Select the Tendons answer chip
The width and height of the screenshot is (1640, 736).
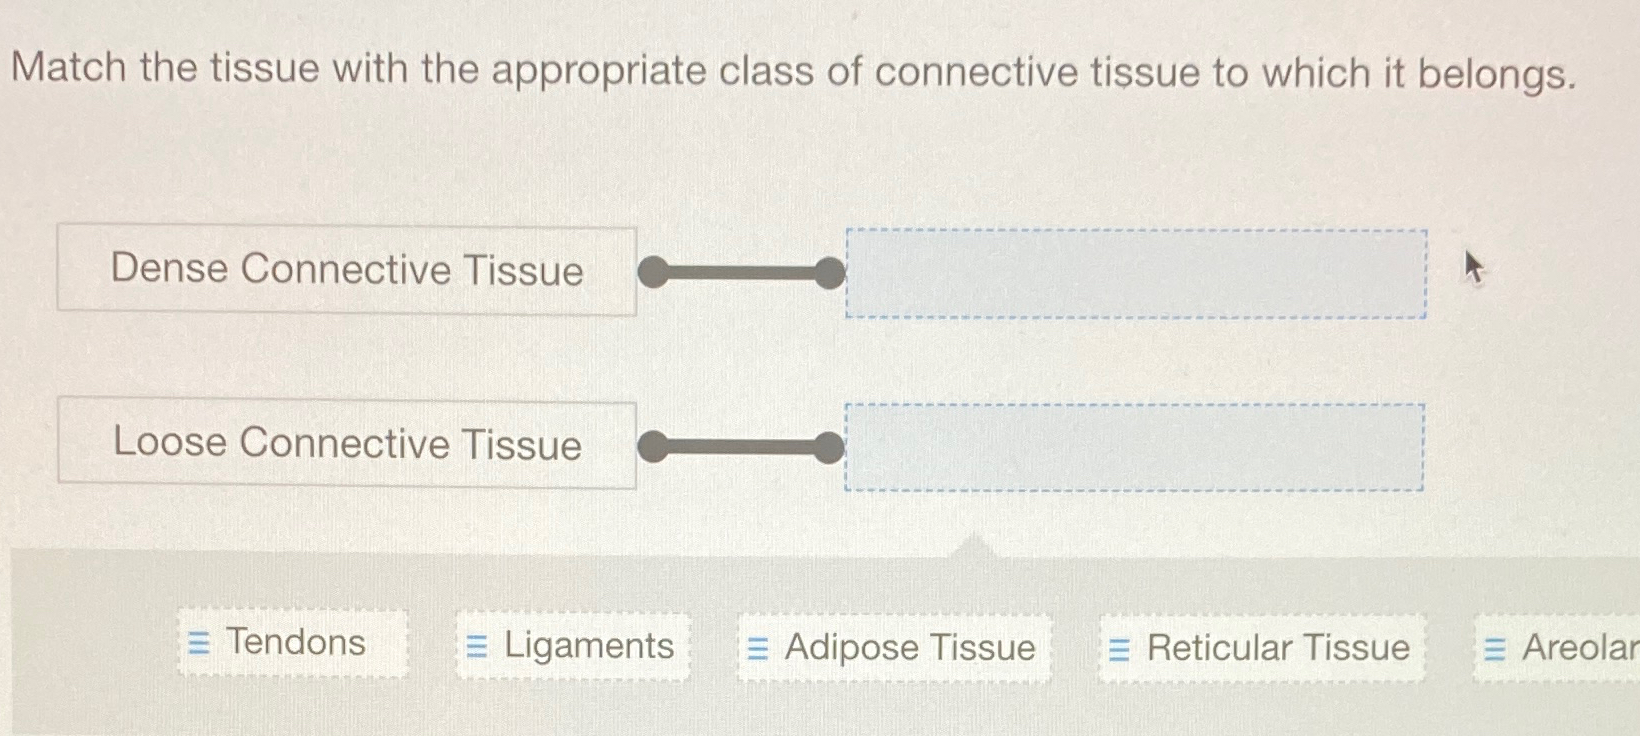[x=293, y=643]
